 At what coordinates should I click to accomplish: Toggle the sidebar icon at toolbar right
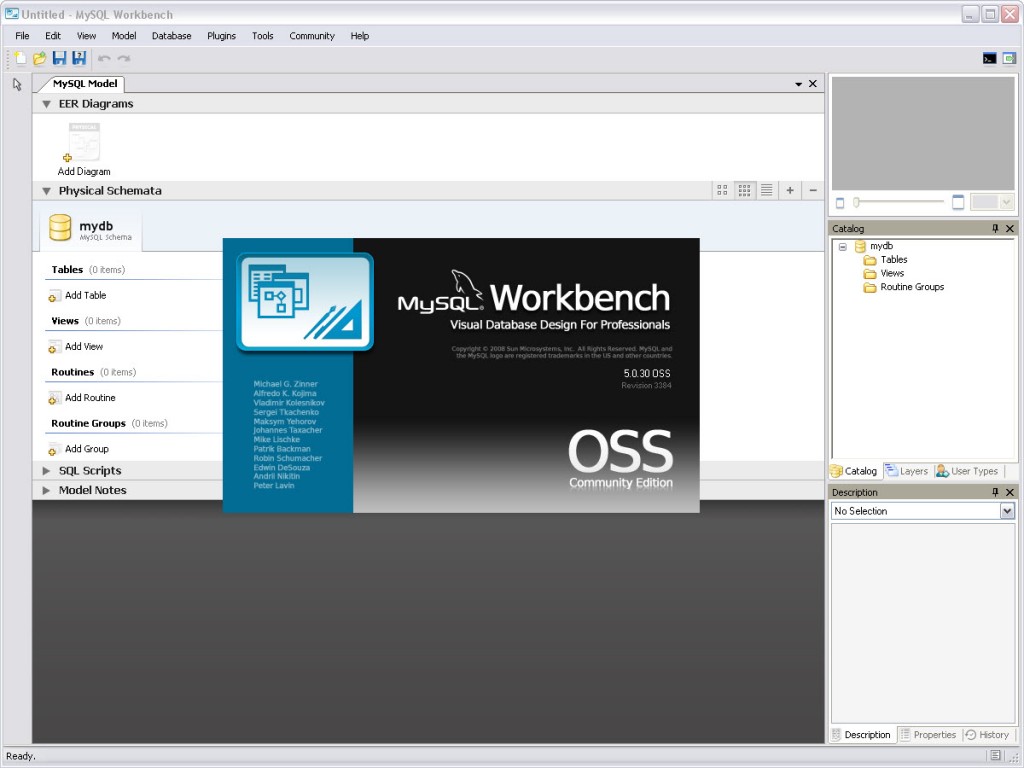[x=1010, y=58]
